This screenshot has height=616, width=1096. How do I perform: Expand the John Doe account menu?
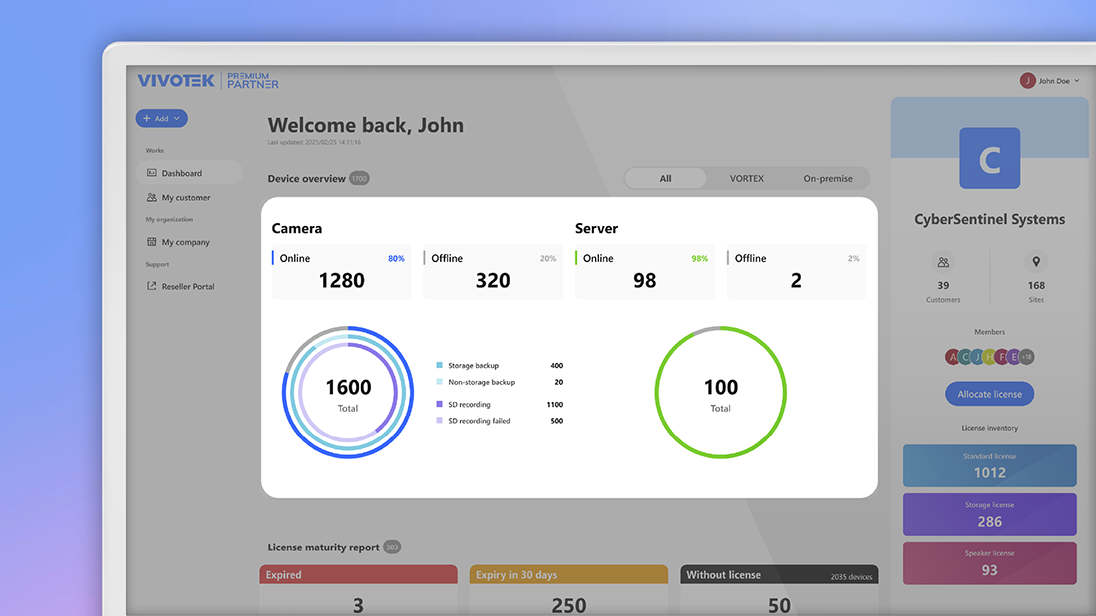1076,81
